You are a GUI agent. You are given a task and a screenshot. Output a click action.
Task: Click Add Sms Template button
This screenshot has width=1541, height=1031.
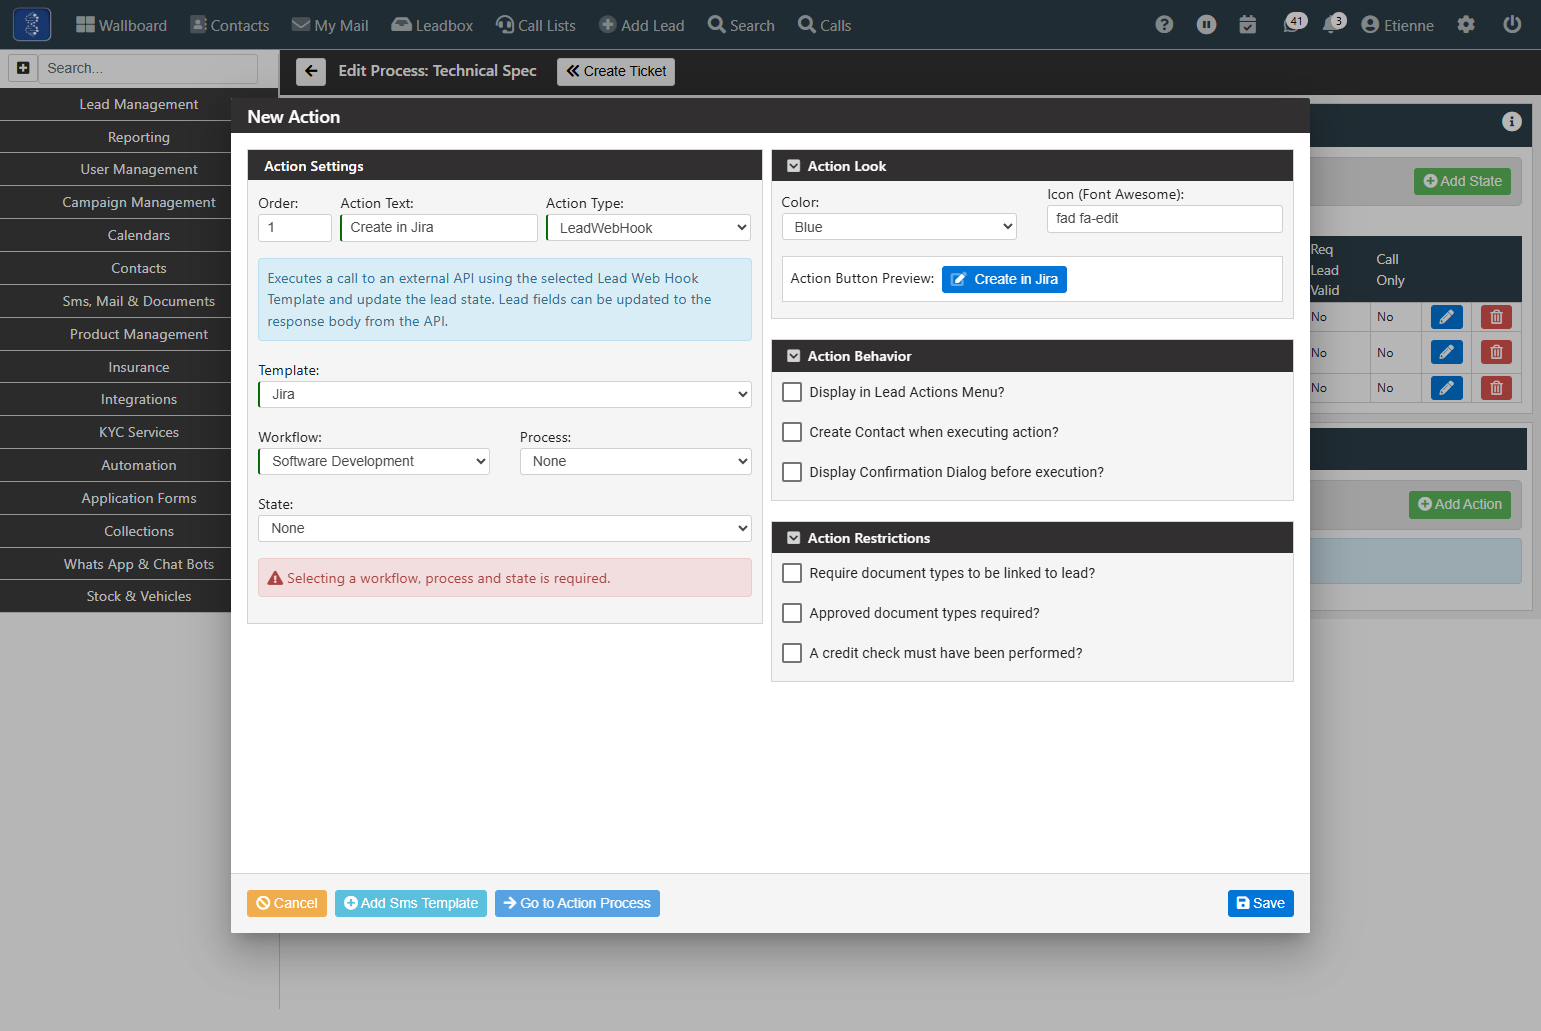411,903
